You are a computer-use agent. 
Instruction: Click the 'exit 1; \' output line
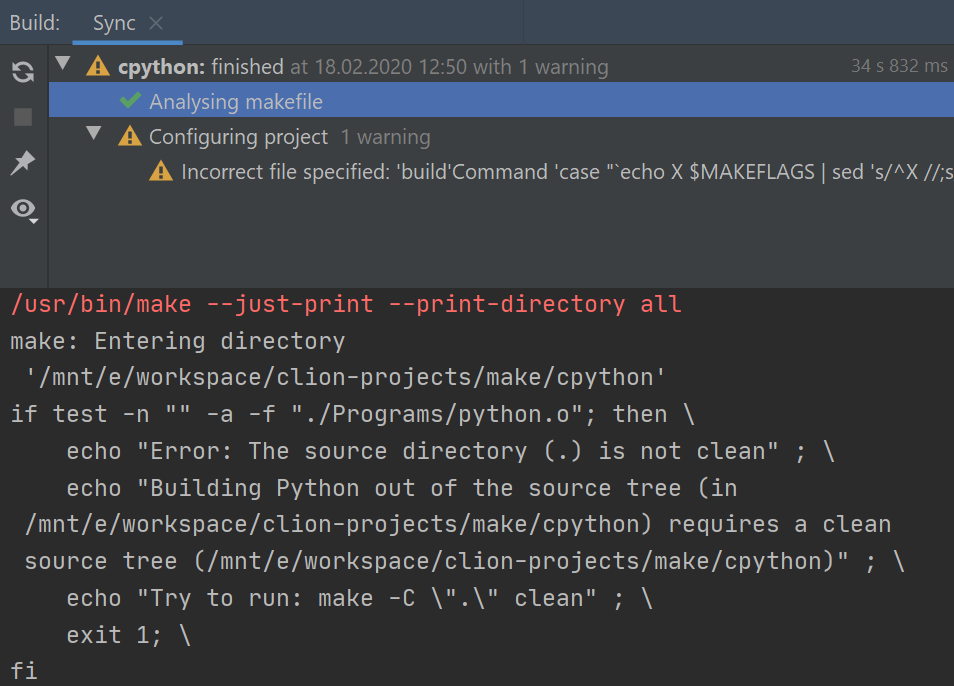128,635
